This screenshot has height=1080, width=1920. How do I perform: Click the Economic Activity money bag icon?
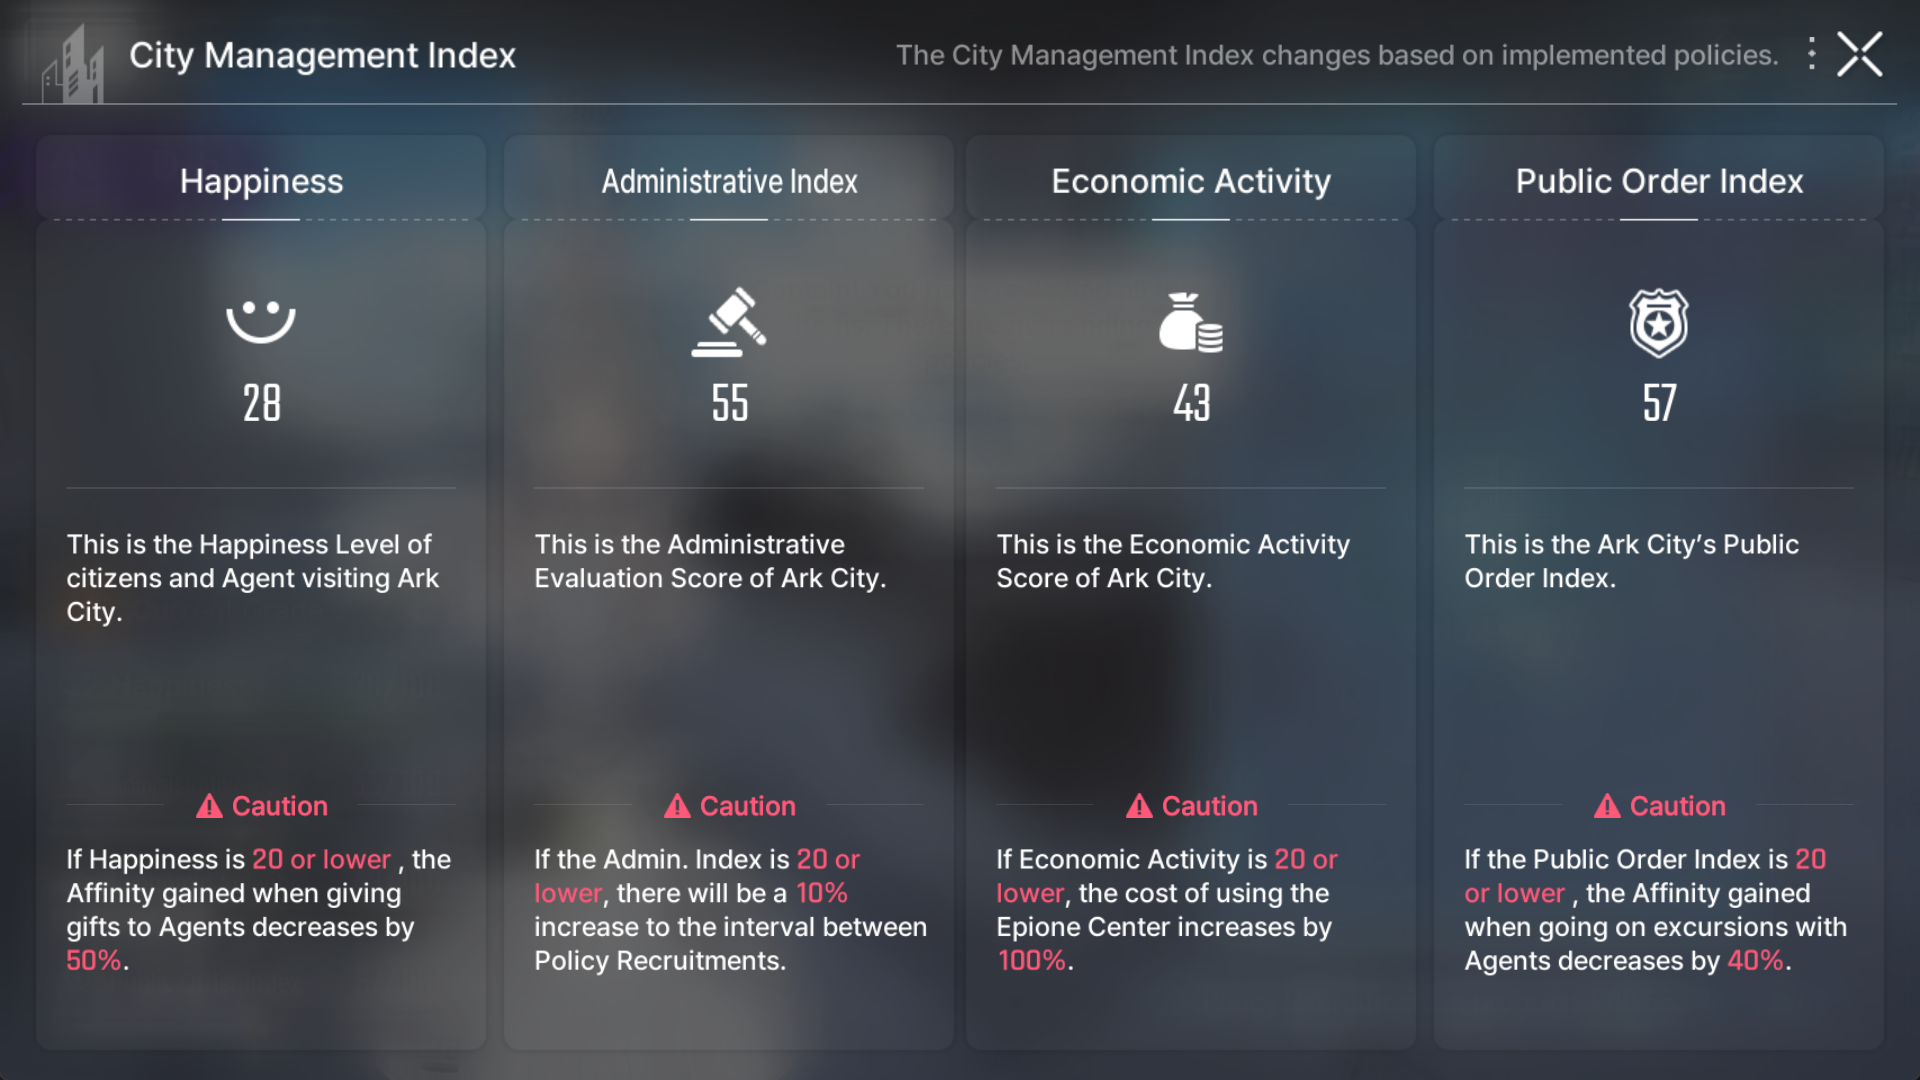coord(1190,322)
